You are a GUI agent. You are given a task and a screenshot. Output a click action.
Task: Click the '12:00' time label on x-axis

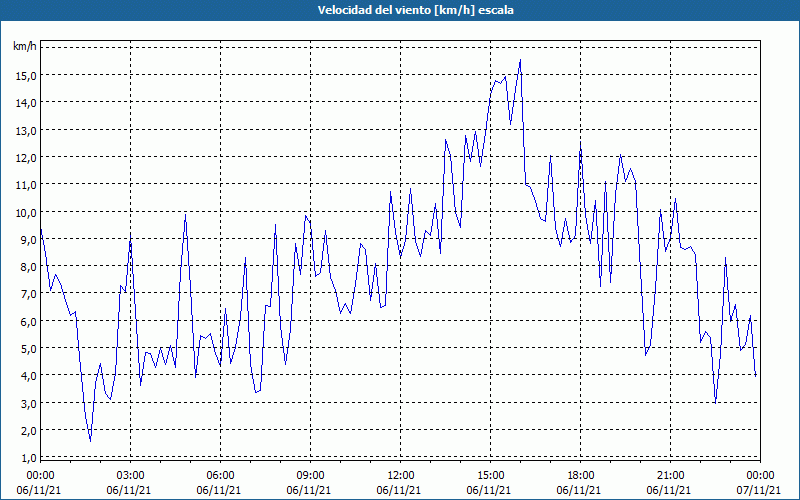(401, 476)
